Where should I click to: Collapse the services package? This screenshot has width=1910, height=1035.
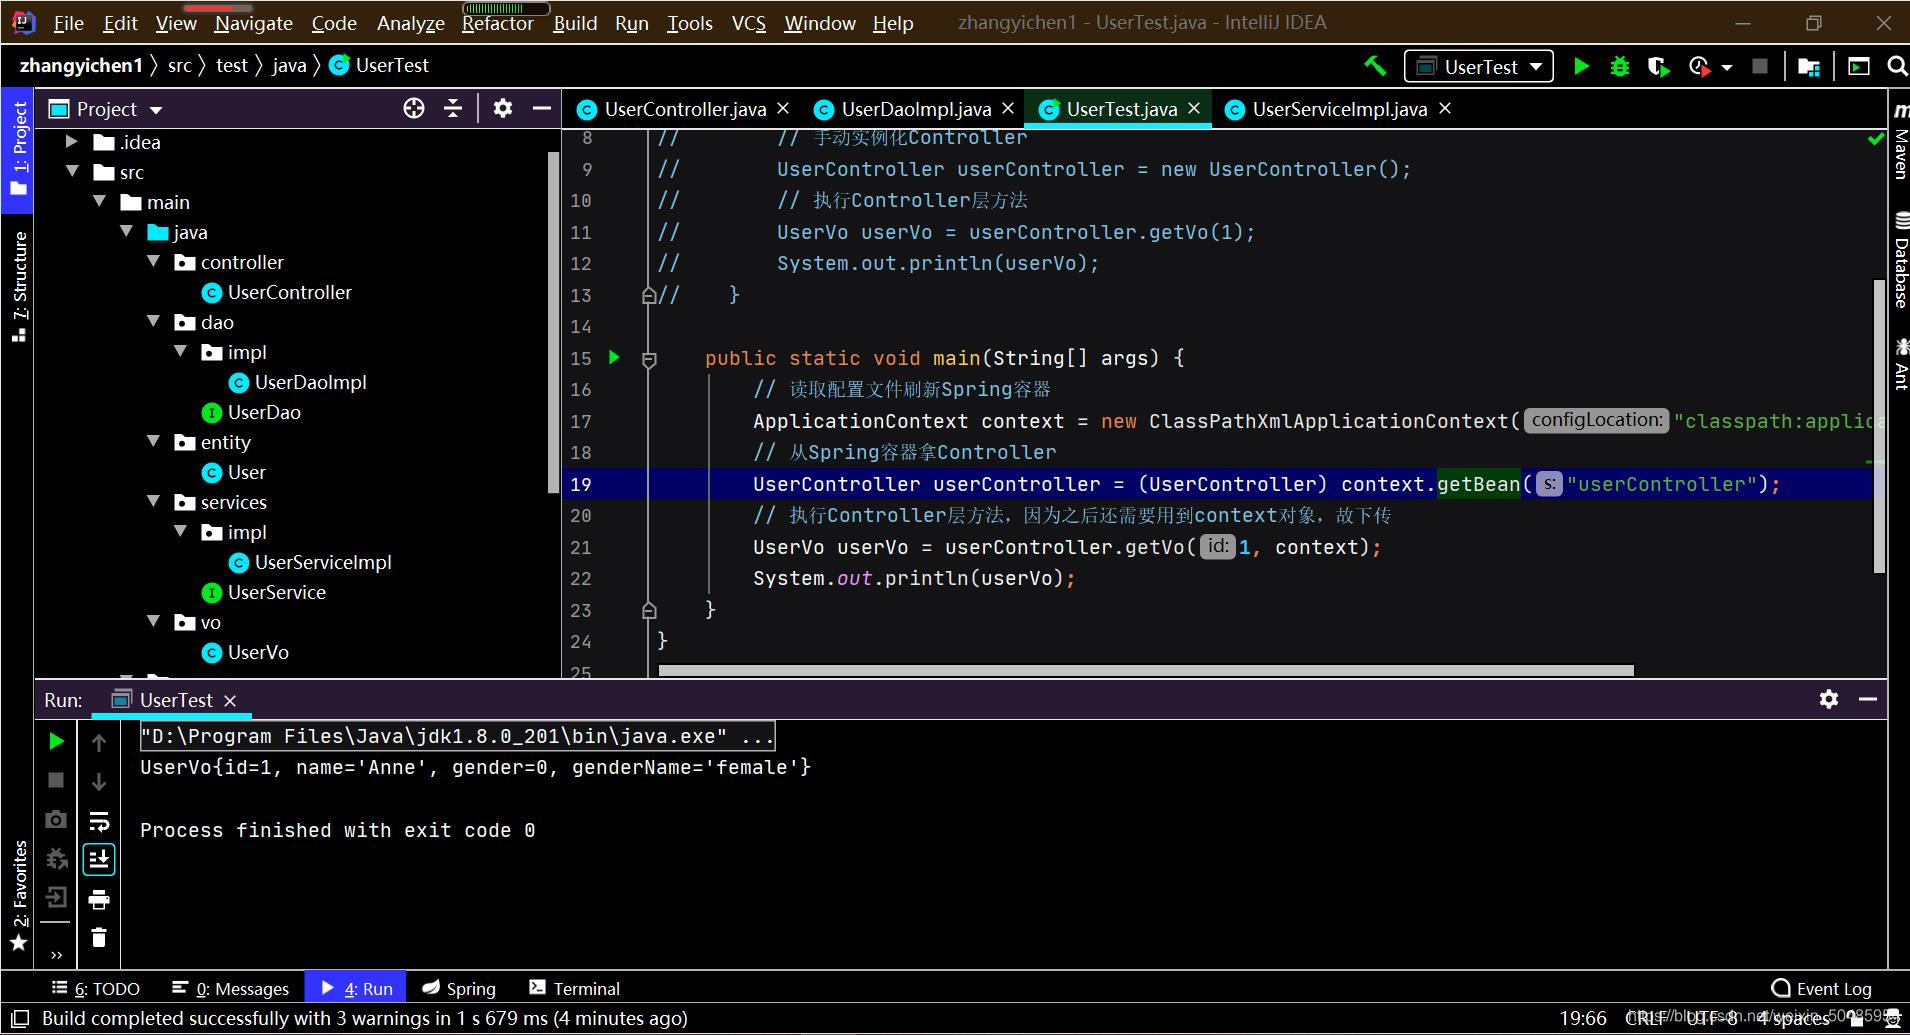[x=153, y=502]
